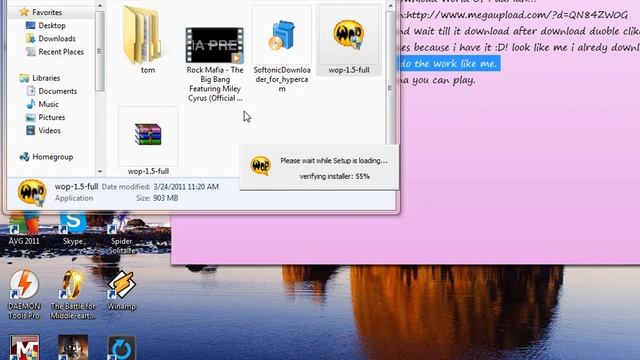Click navigation pane scroll up arrow

click(x=100, y=5)
